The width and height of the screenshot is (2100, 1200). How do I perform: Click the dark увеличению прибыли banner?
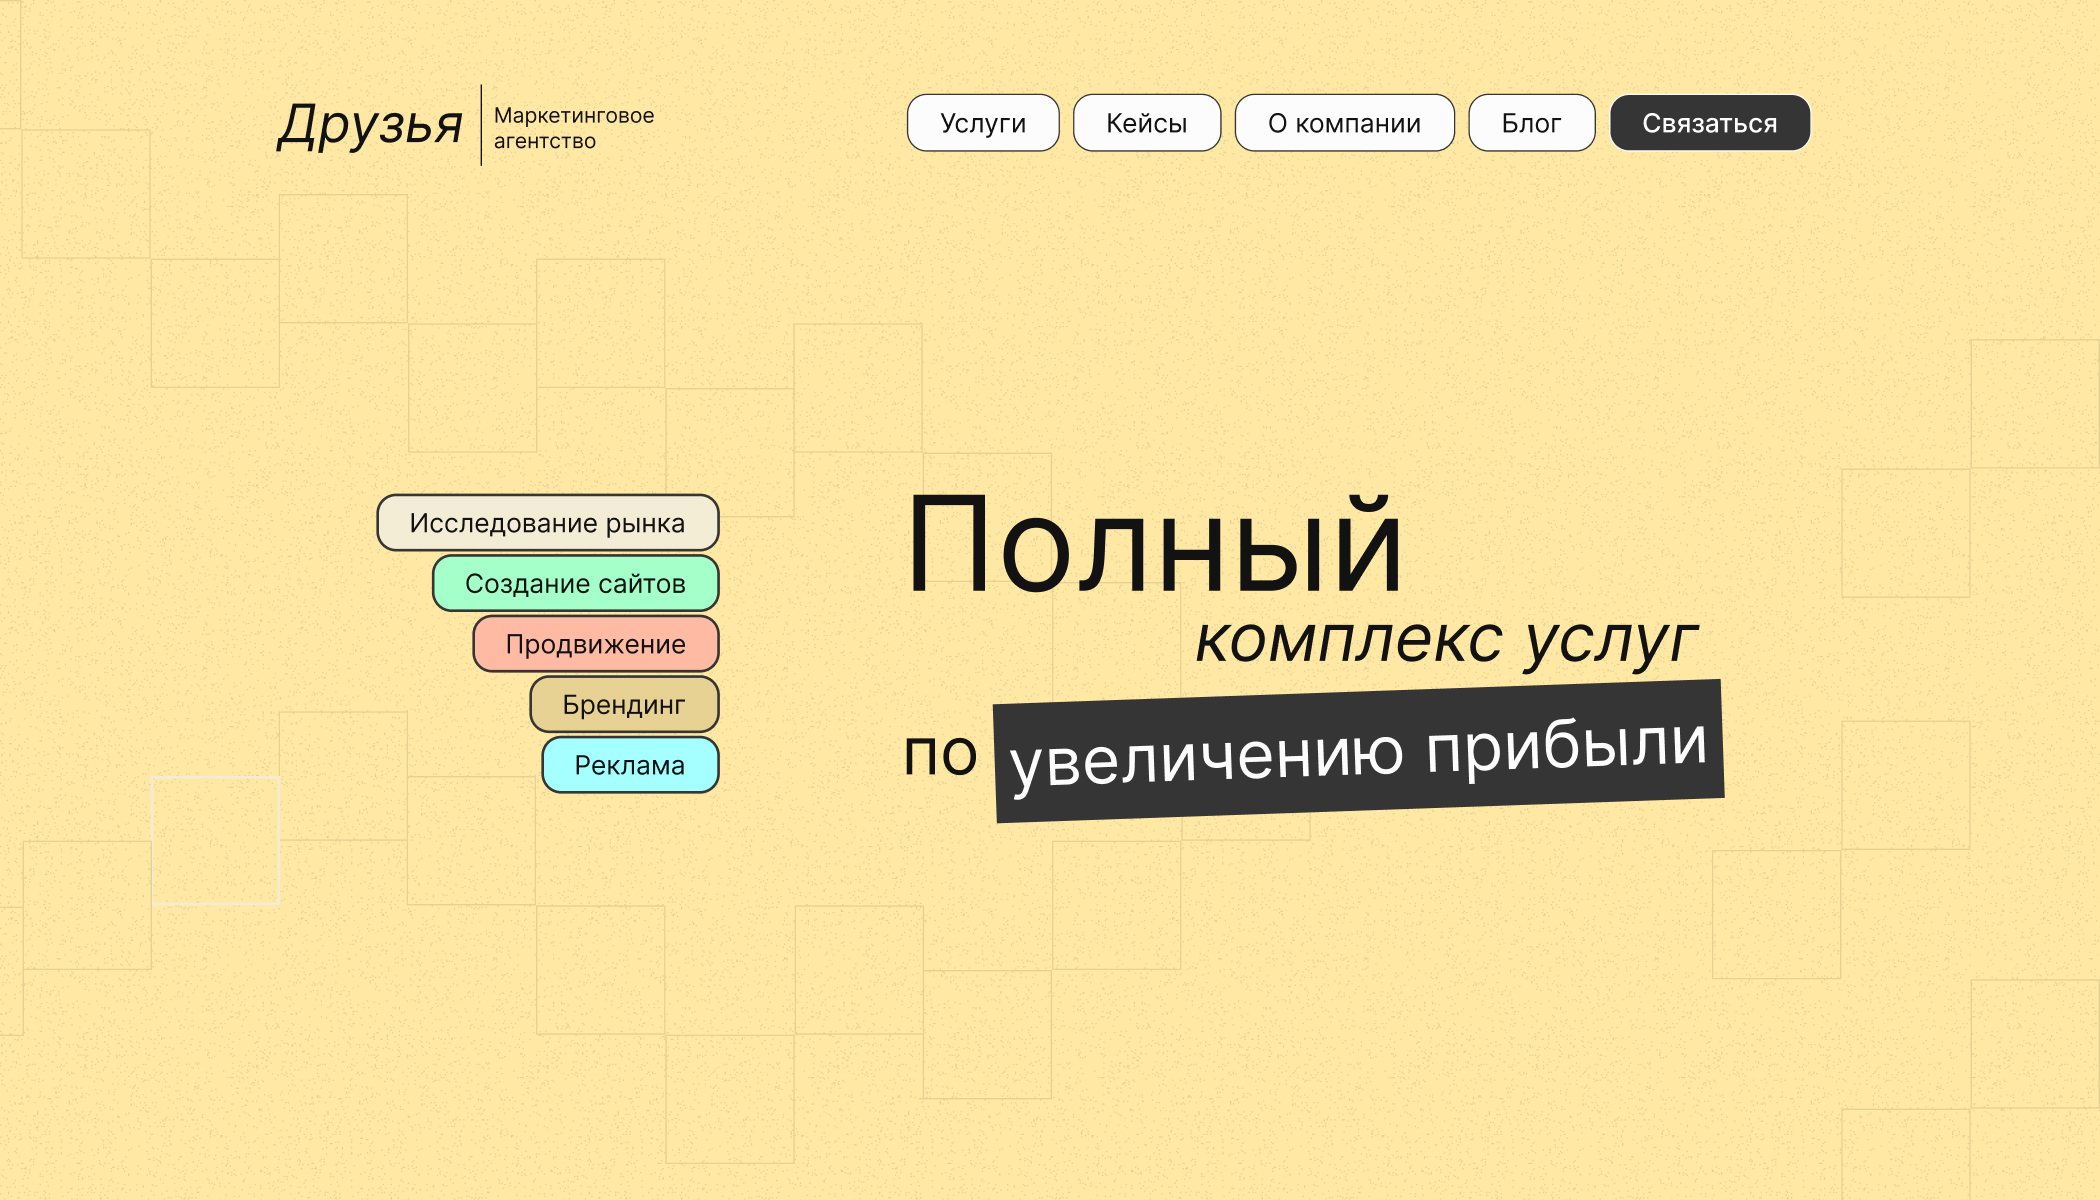coord(1358,752)
